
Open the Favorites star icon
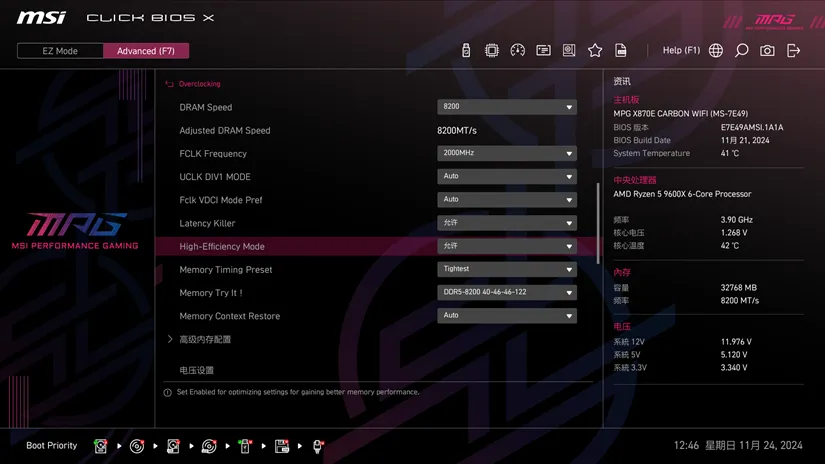595,50
